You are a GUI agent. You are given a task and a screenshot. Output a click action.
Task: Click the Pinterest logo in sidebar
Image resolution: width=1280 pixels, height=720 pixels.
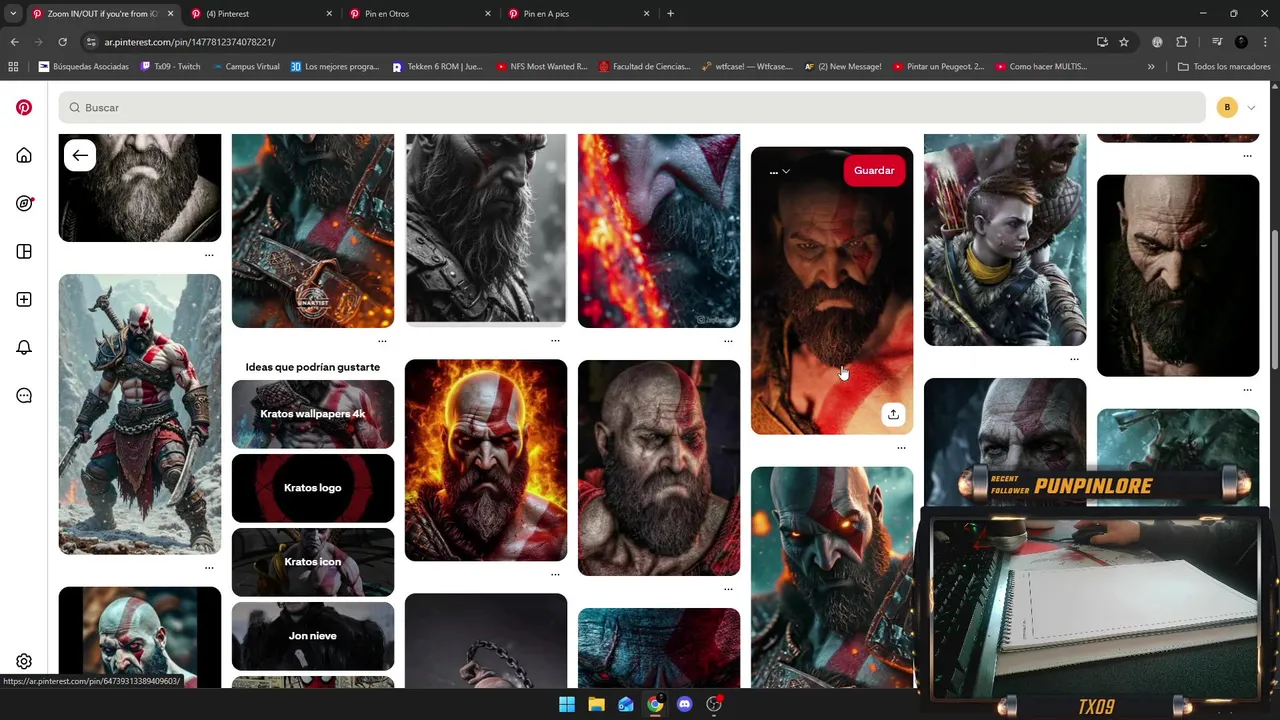pos(24,107)
